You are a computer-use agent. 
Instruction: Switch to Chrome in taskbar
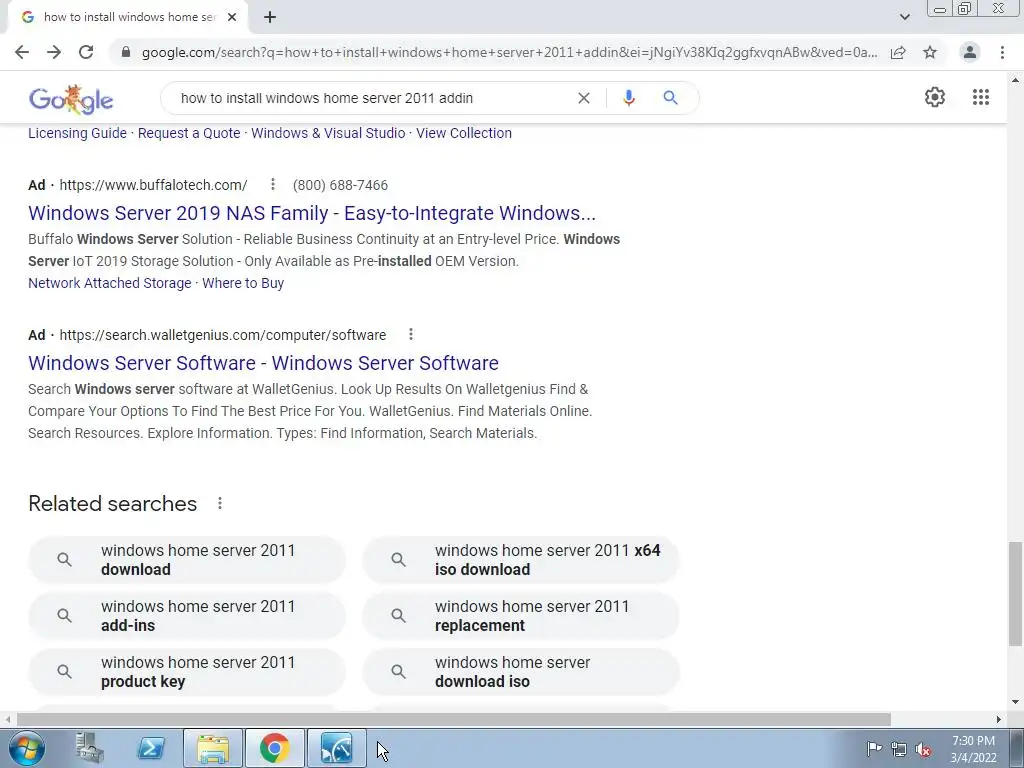pos(275,748)
